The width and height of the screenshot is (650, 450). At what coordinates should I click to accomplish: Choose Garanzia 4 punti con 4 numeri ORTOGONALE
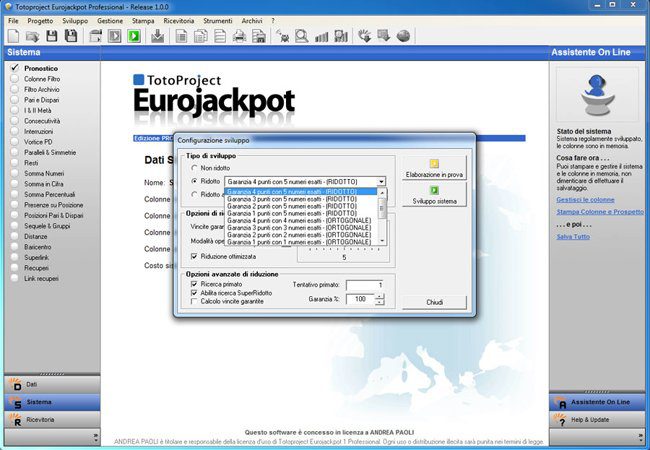[x=301, y=220]
